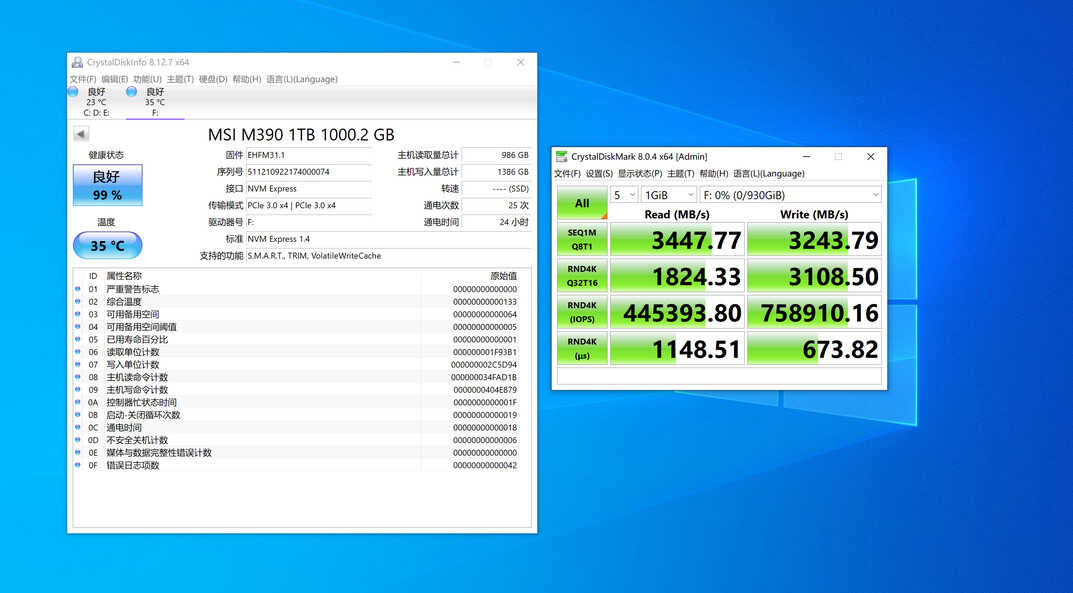Image resolution: width=1073 pixels, height=593 pixels.
Task: Click the 35 °C temperature button
Action: pos(107,246)
